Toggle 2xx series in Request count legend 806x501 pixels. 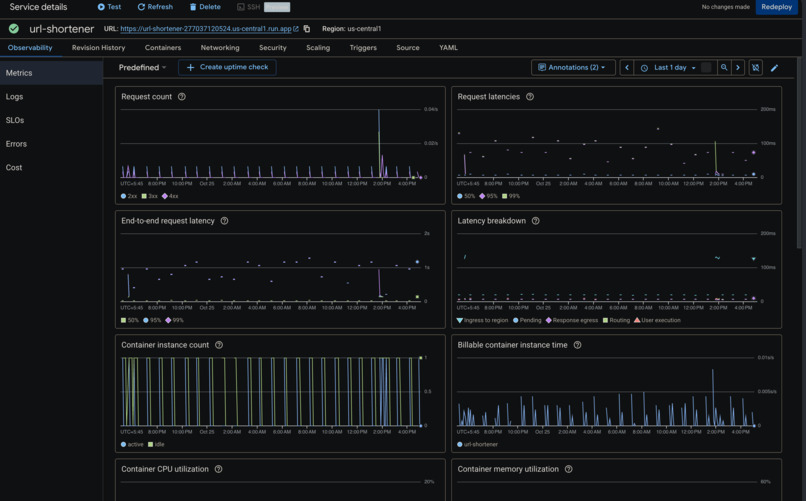pyautogui.click(x=129, y=196)
